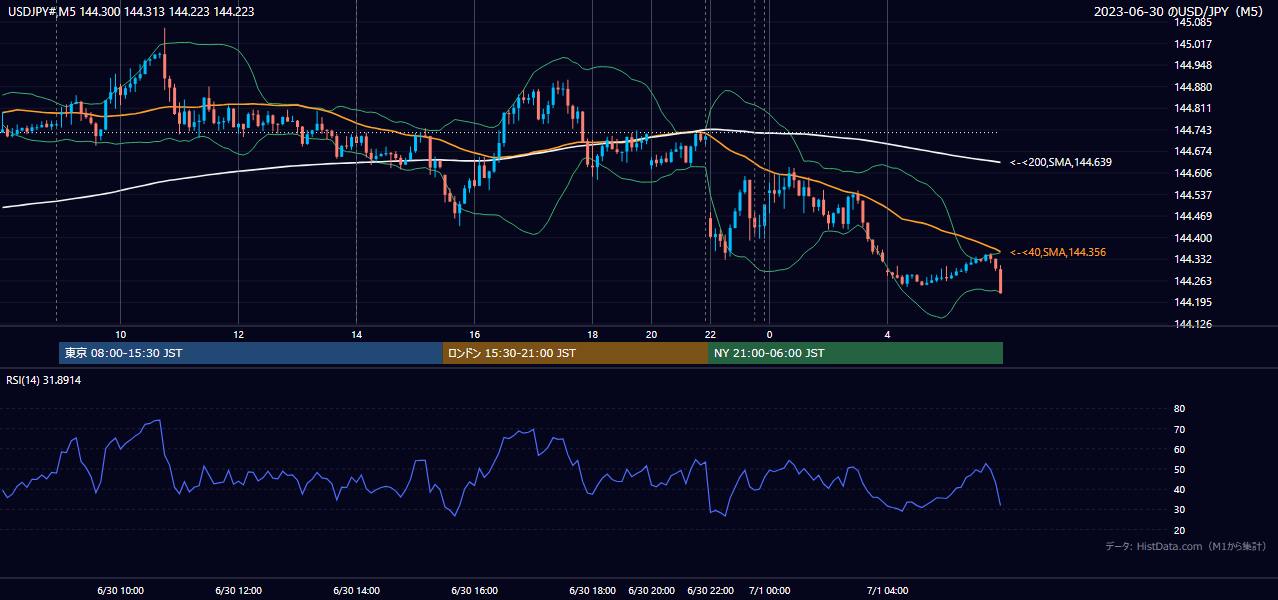Click price axis value 144.469
Image resolution: width=1278 pixels, height=600 pixels.
[x=1193, y=216]
